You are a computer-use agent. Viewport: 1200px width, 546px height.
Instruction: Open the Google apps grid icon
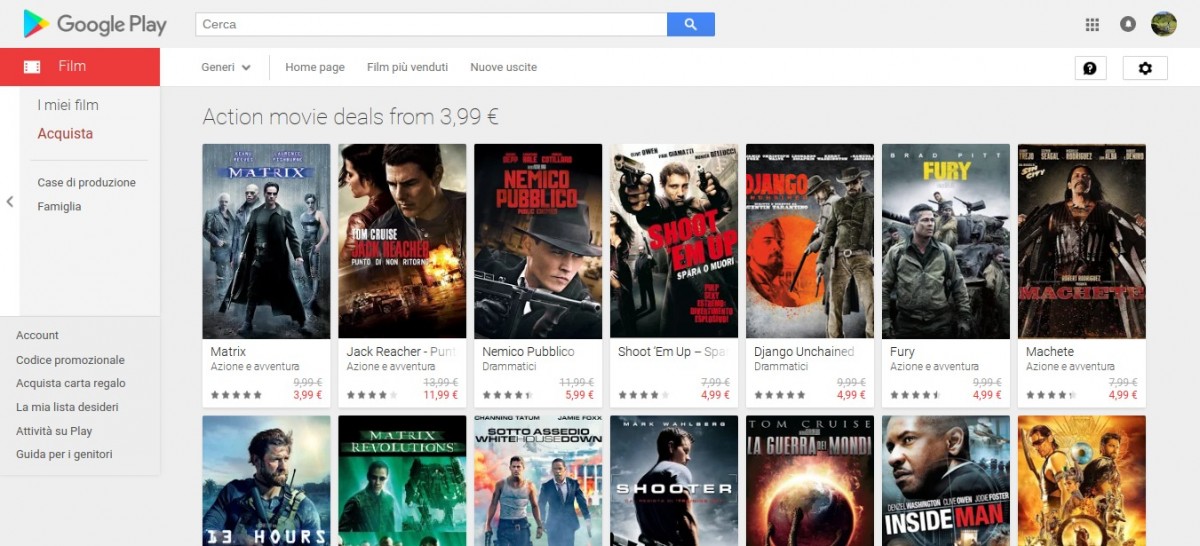[1092, 25]
